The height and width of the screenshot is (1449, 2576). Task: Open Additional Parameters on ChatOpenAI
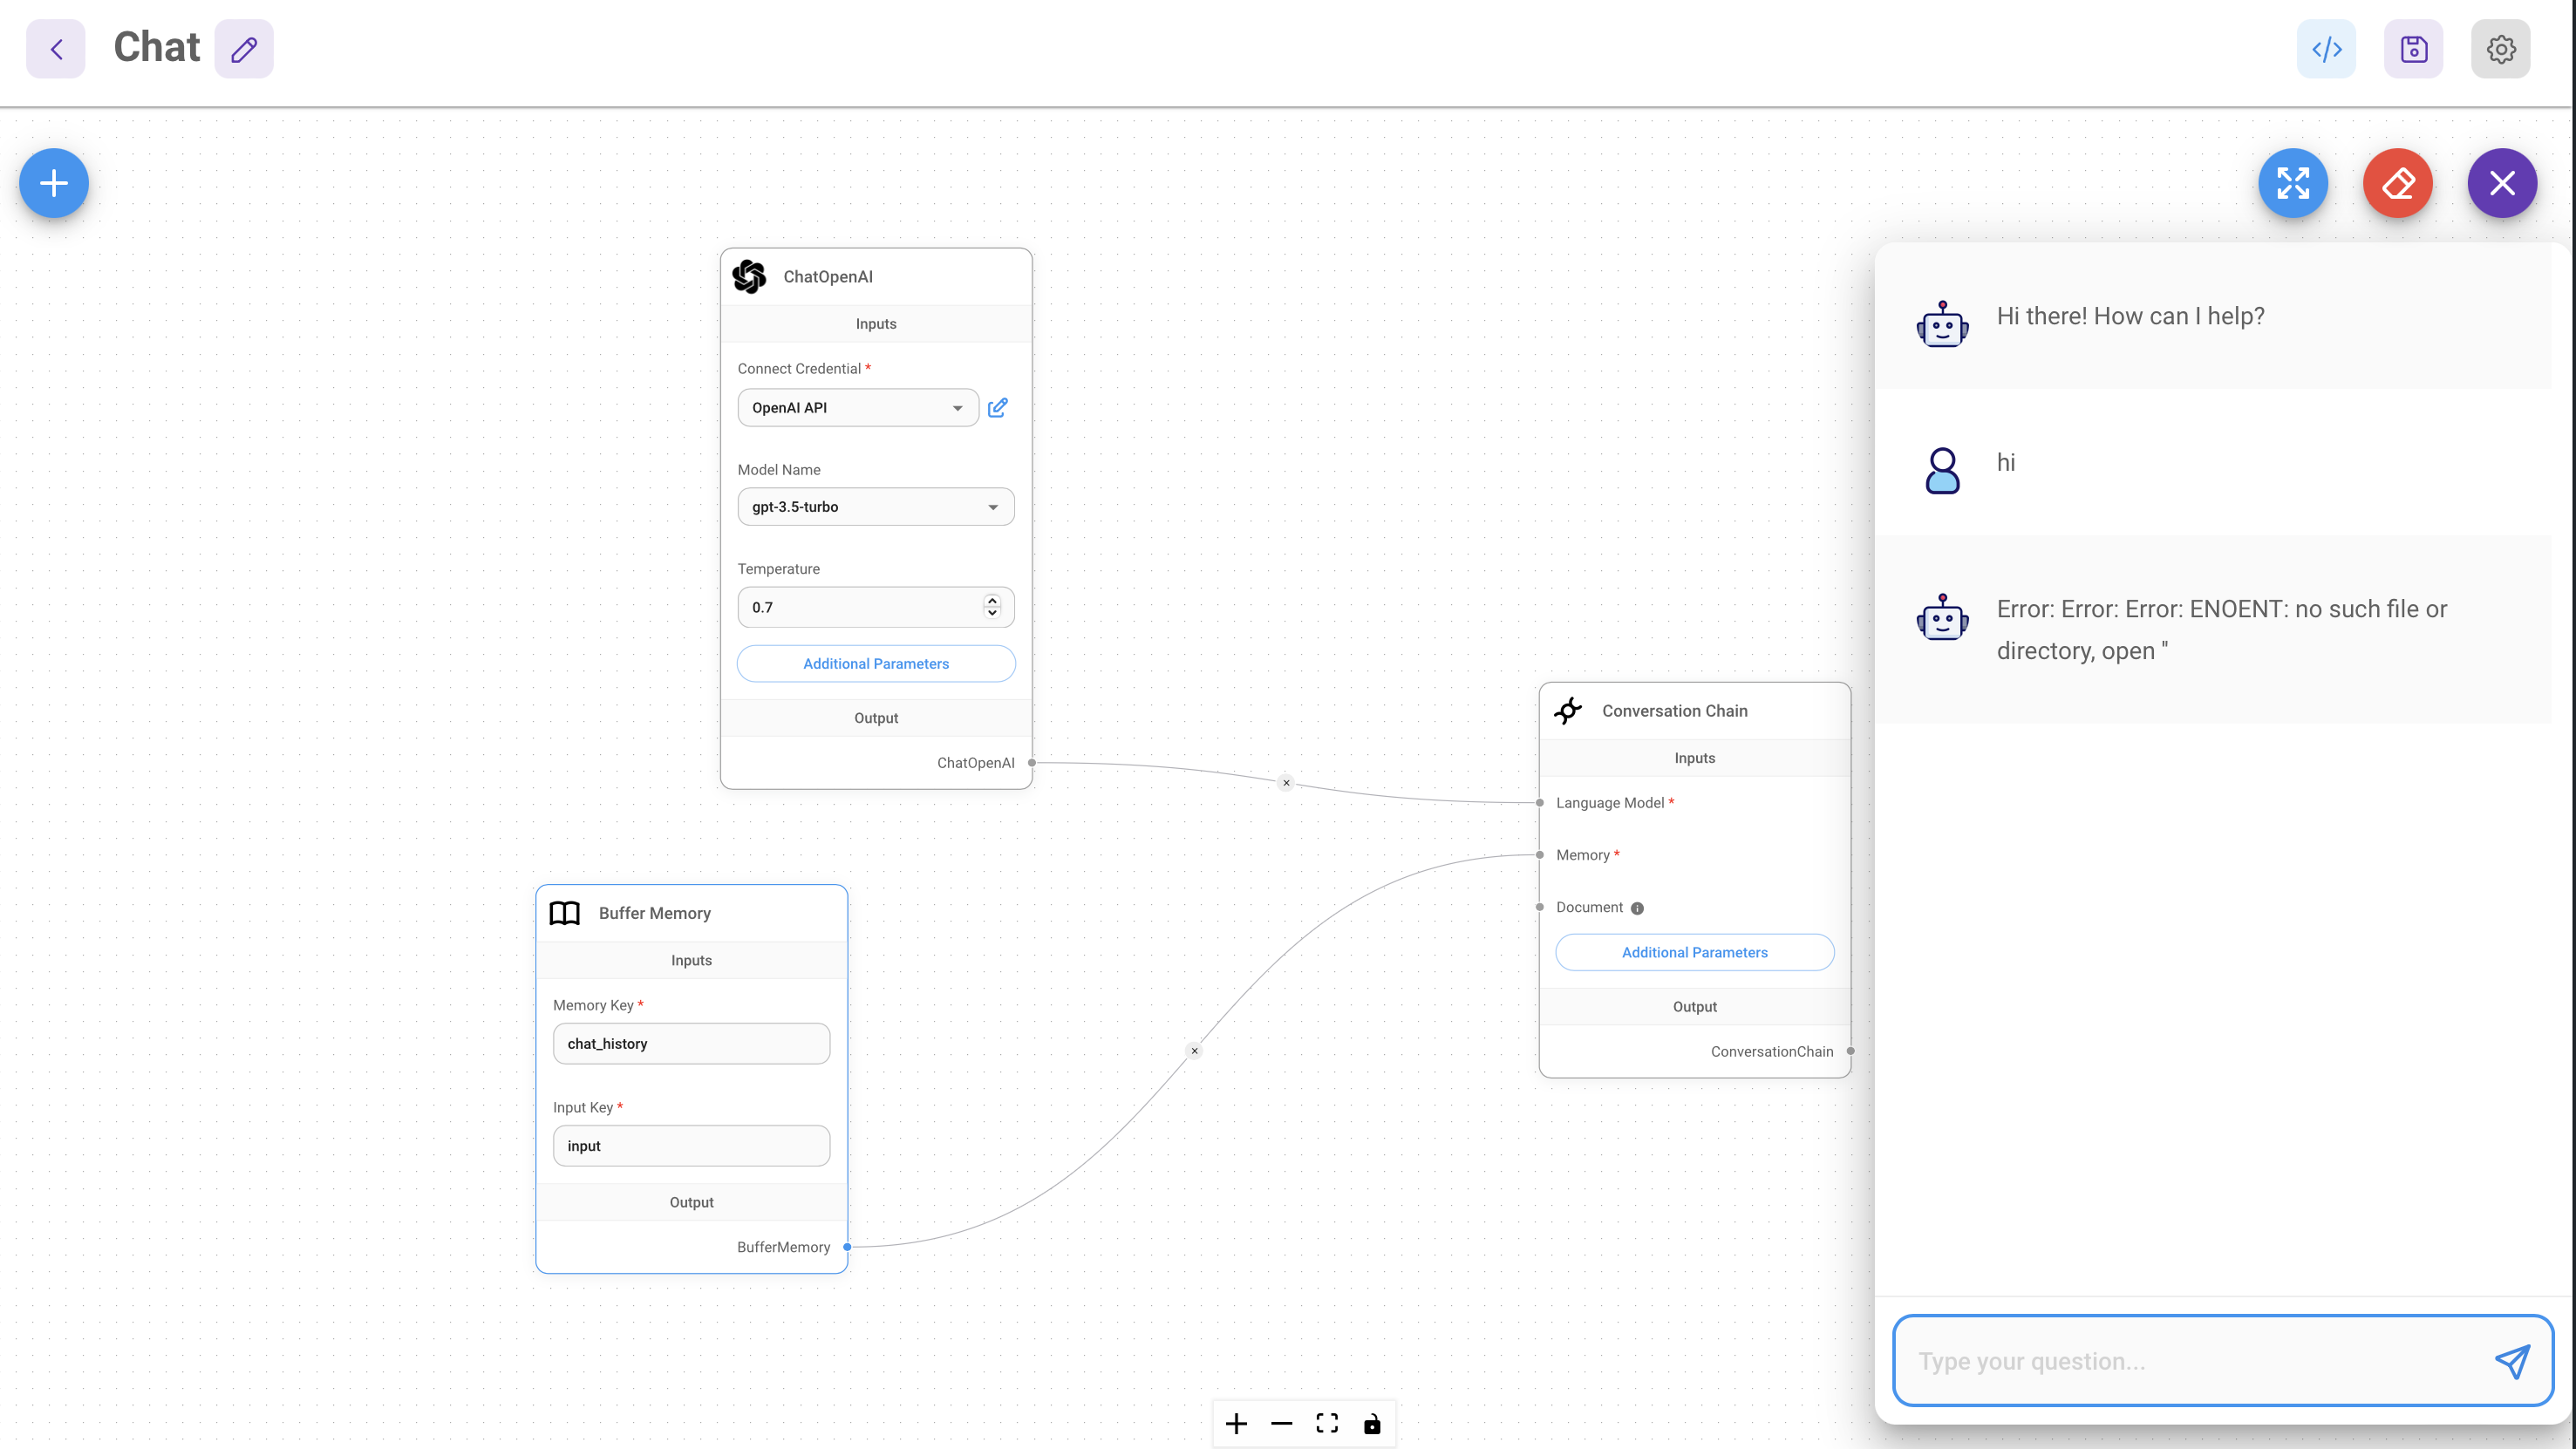(875, 663)
